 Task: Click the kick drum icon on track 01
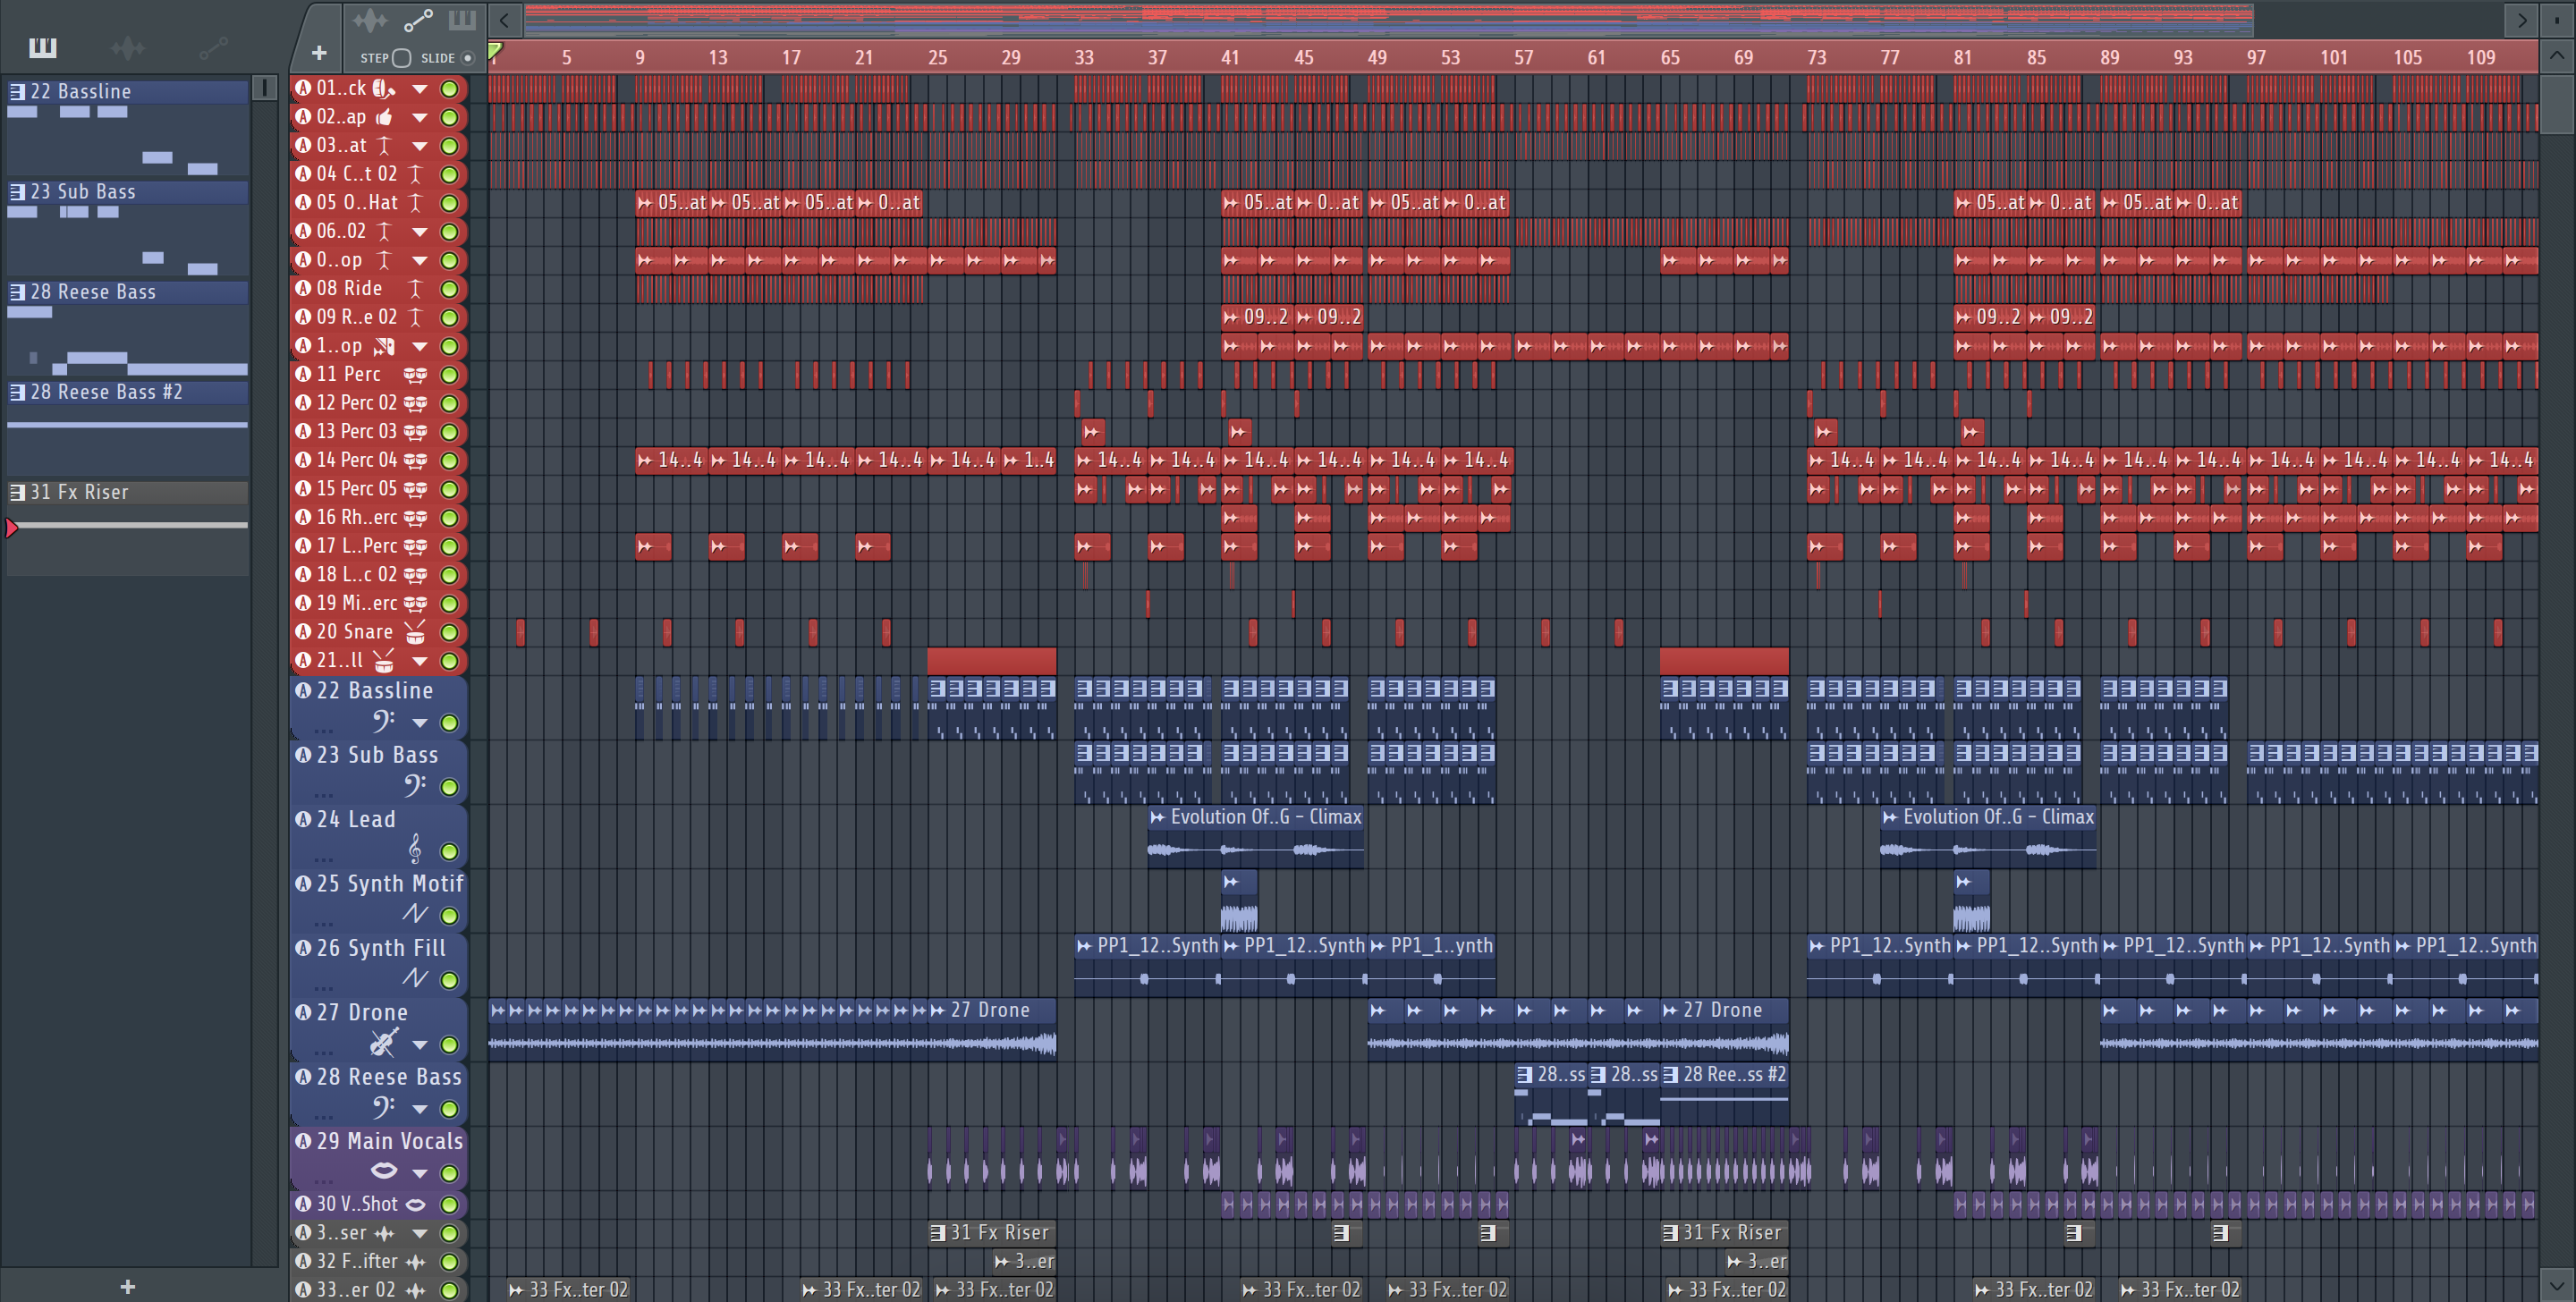[x=384, y=89]
